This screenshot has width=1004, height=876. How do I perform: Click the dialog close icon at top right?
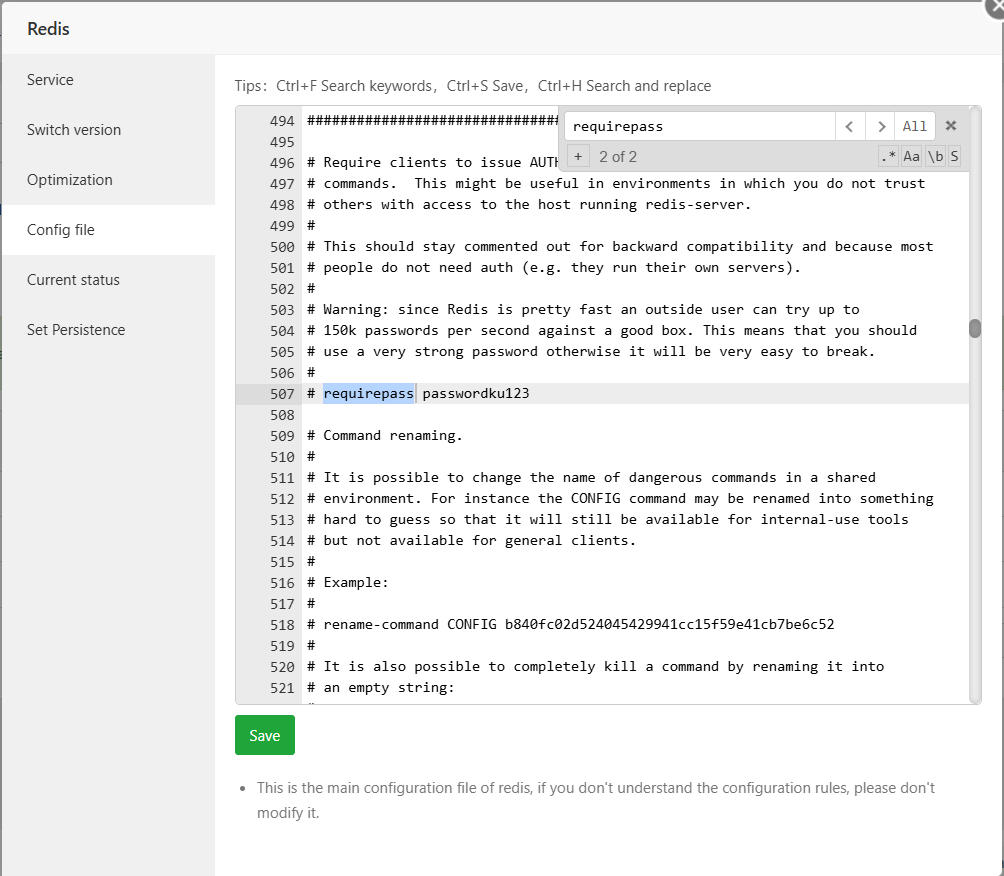coord(995,8)
